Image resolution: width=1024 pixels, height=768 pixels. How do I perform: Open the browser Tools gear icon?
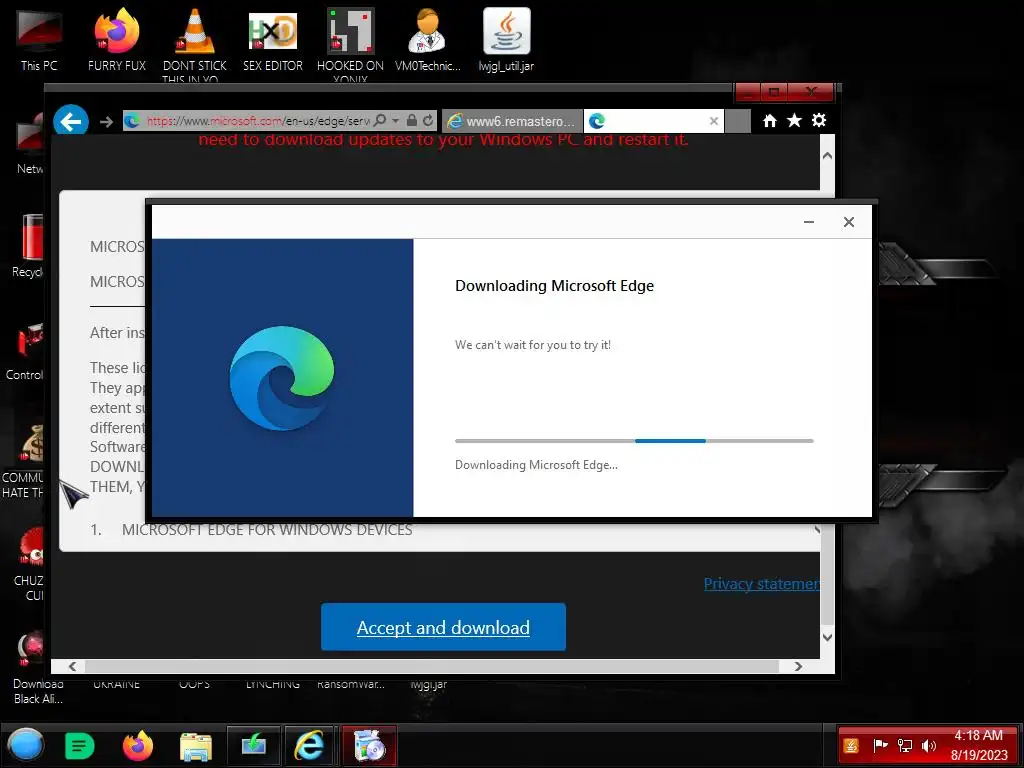pyautogui.click(x=819, y=120)
